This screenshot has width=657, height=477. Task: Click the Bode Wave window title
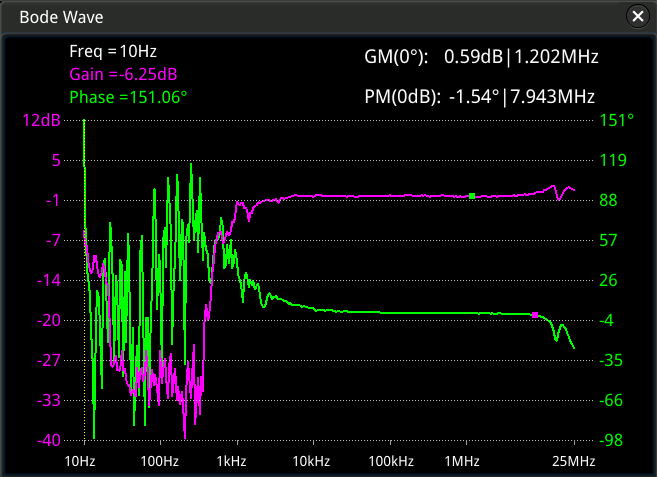coord(61,17)
